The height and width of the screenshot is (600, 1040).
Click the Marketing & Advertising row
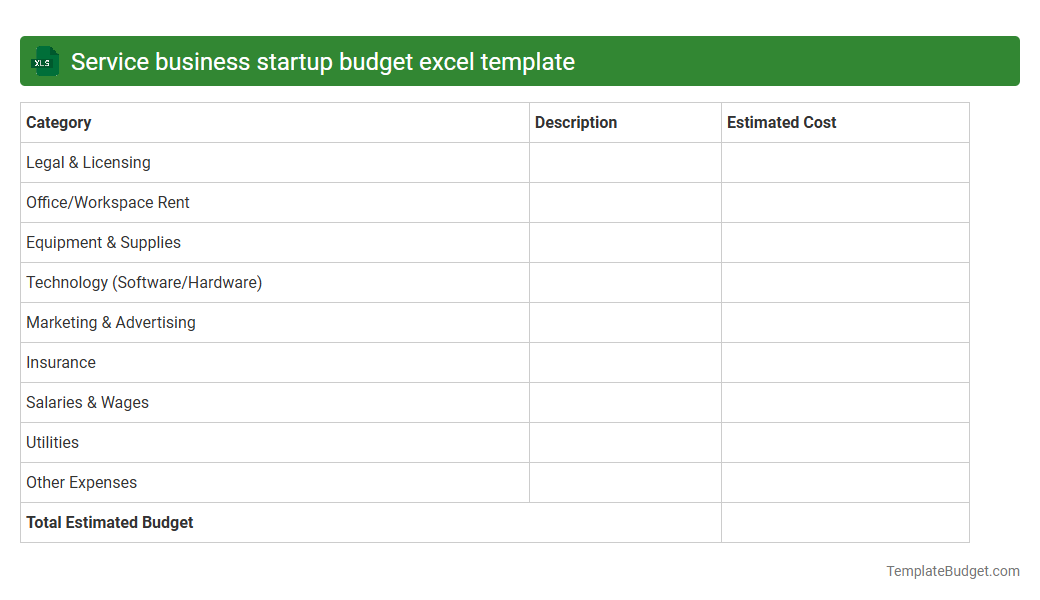click(110, 322)
